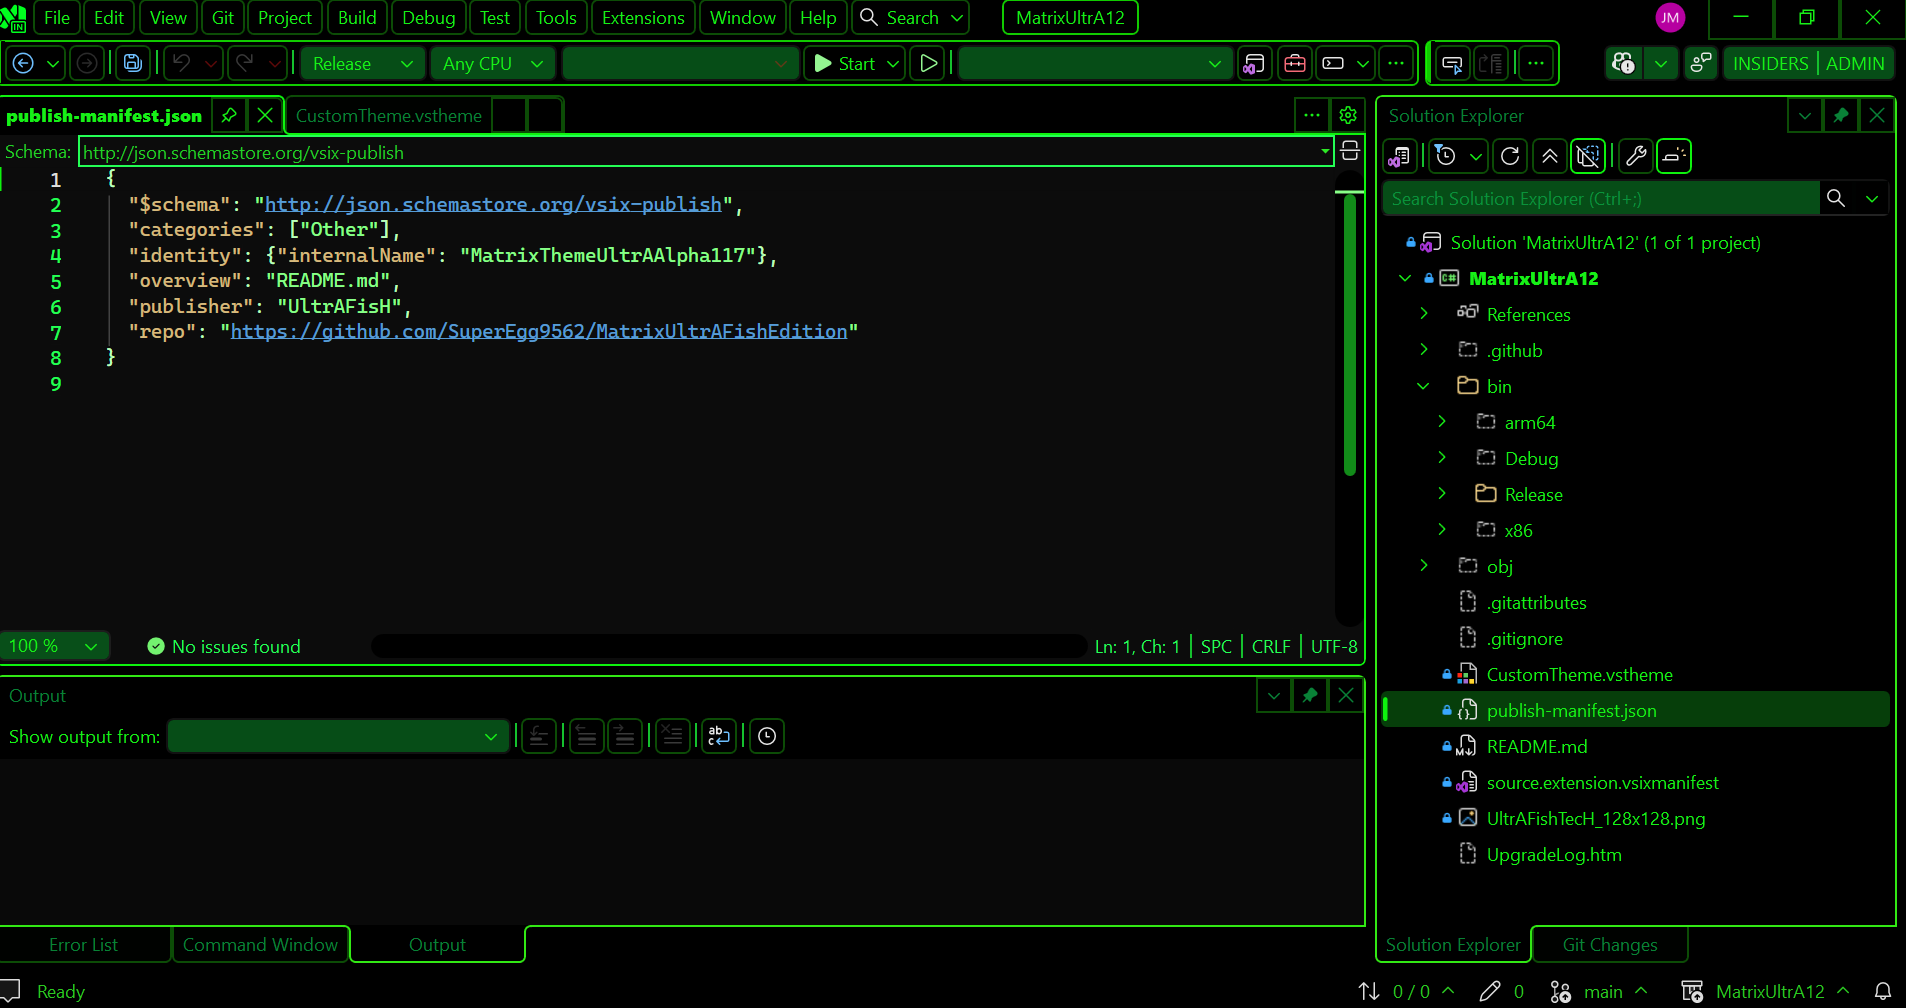Toggle pin on publish-manifest.json tab

coord(229,115)
